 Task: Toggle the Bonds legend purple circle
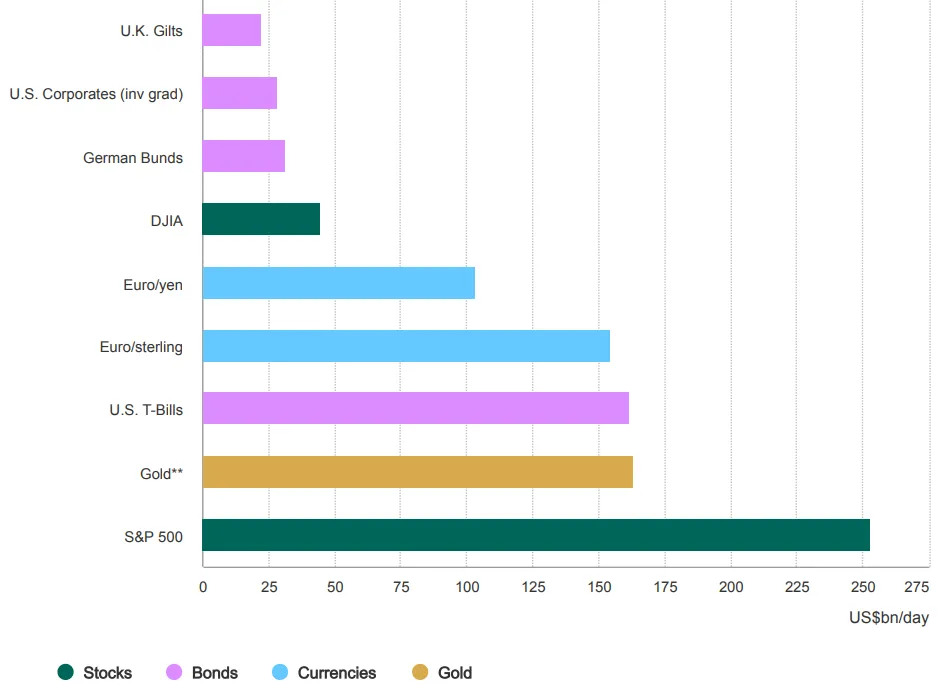point(174,673)
